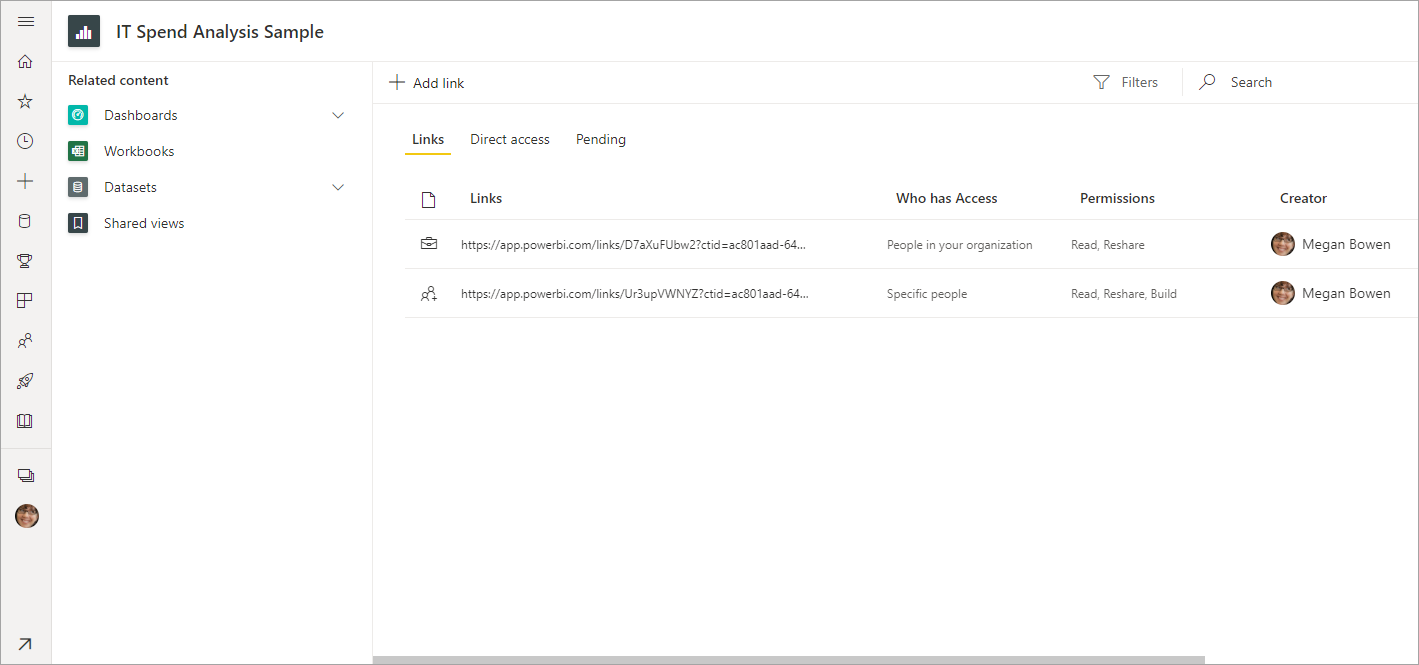Click the horizontal scrollbar at the bottom

coord(789,660)
